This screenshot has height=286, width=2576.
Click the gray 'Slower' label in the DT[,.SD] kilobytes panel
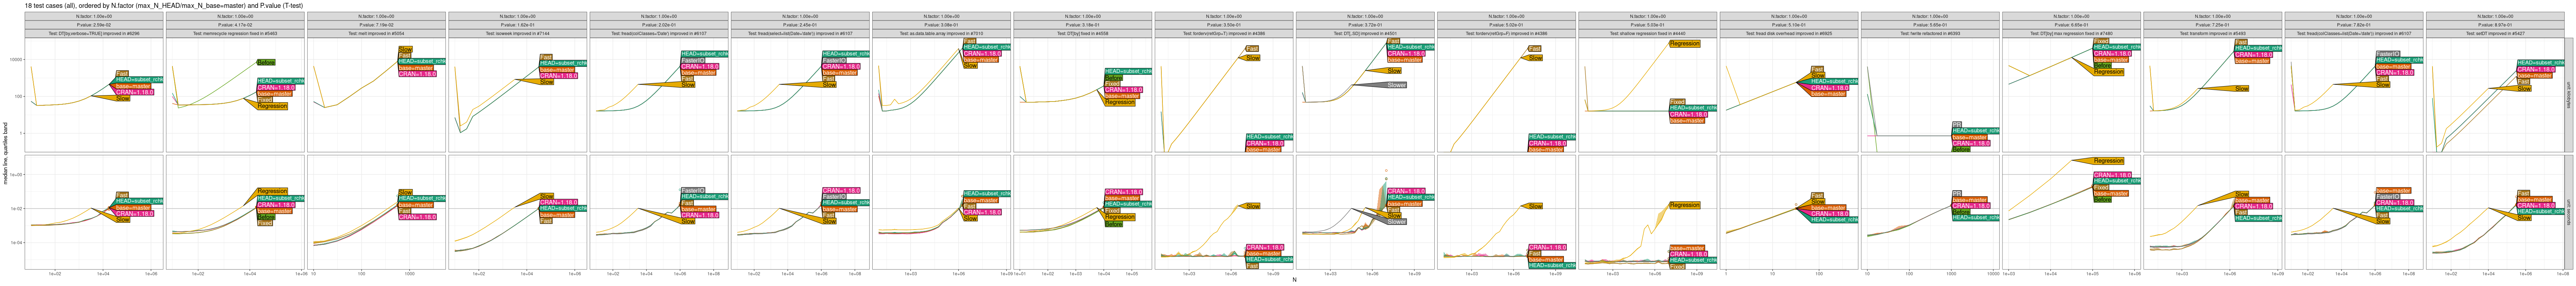click(1396, 85)
